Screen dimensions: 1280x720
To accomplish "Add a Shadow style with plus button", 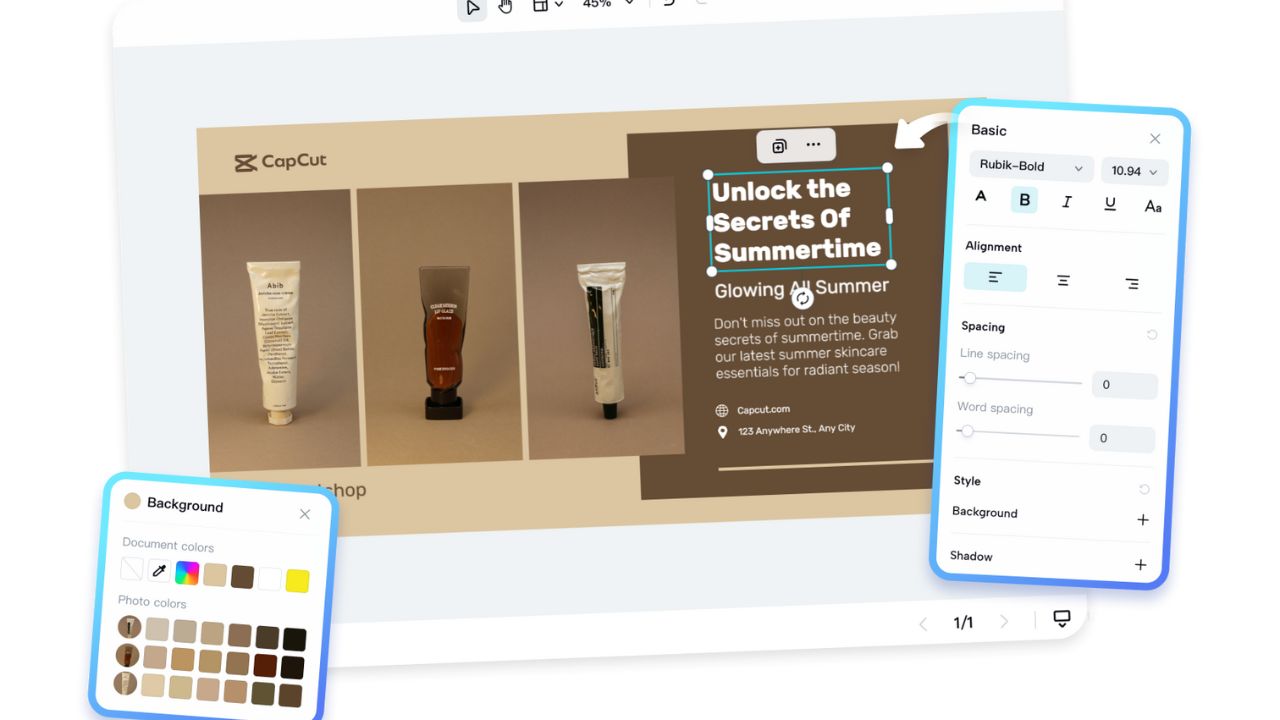I will (1140, 563).
